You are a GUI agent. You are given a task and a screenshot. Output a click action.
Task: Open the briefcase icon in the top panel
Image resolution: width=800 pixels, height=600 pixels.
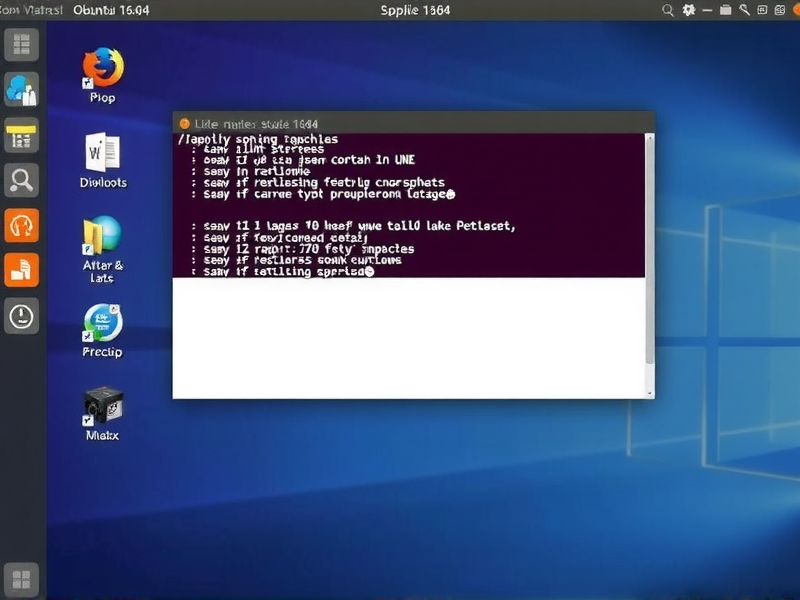[726, 10]
